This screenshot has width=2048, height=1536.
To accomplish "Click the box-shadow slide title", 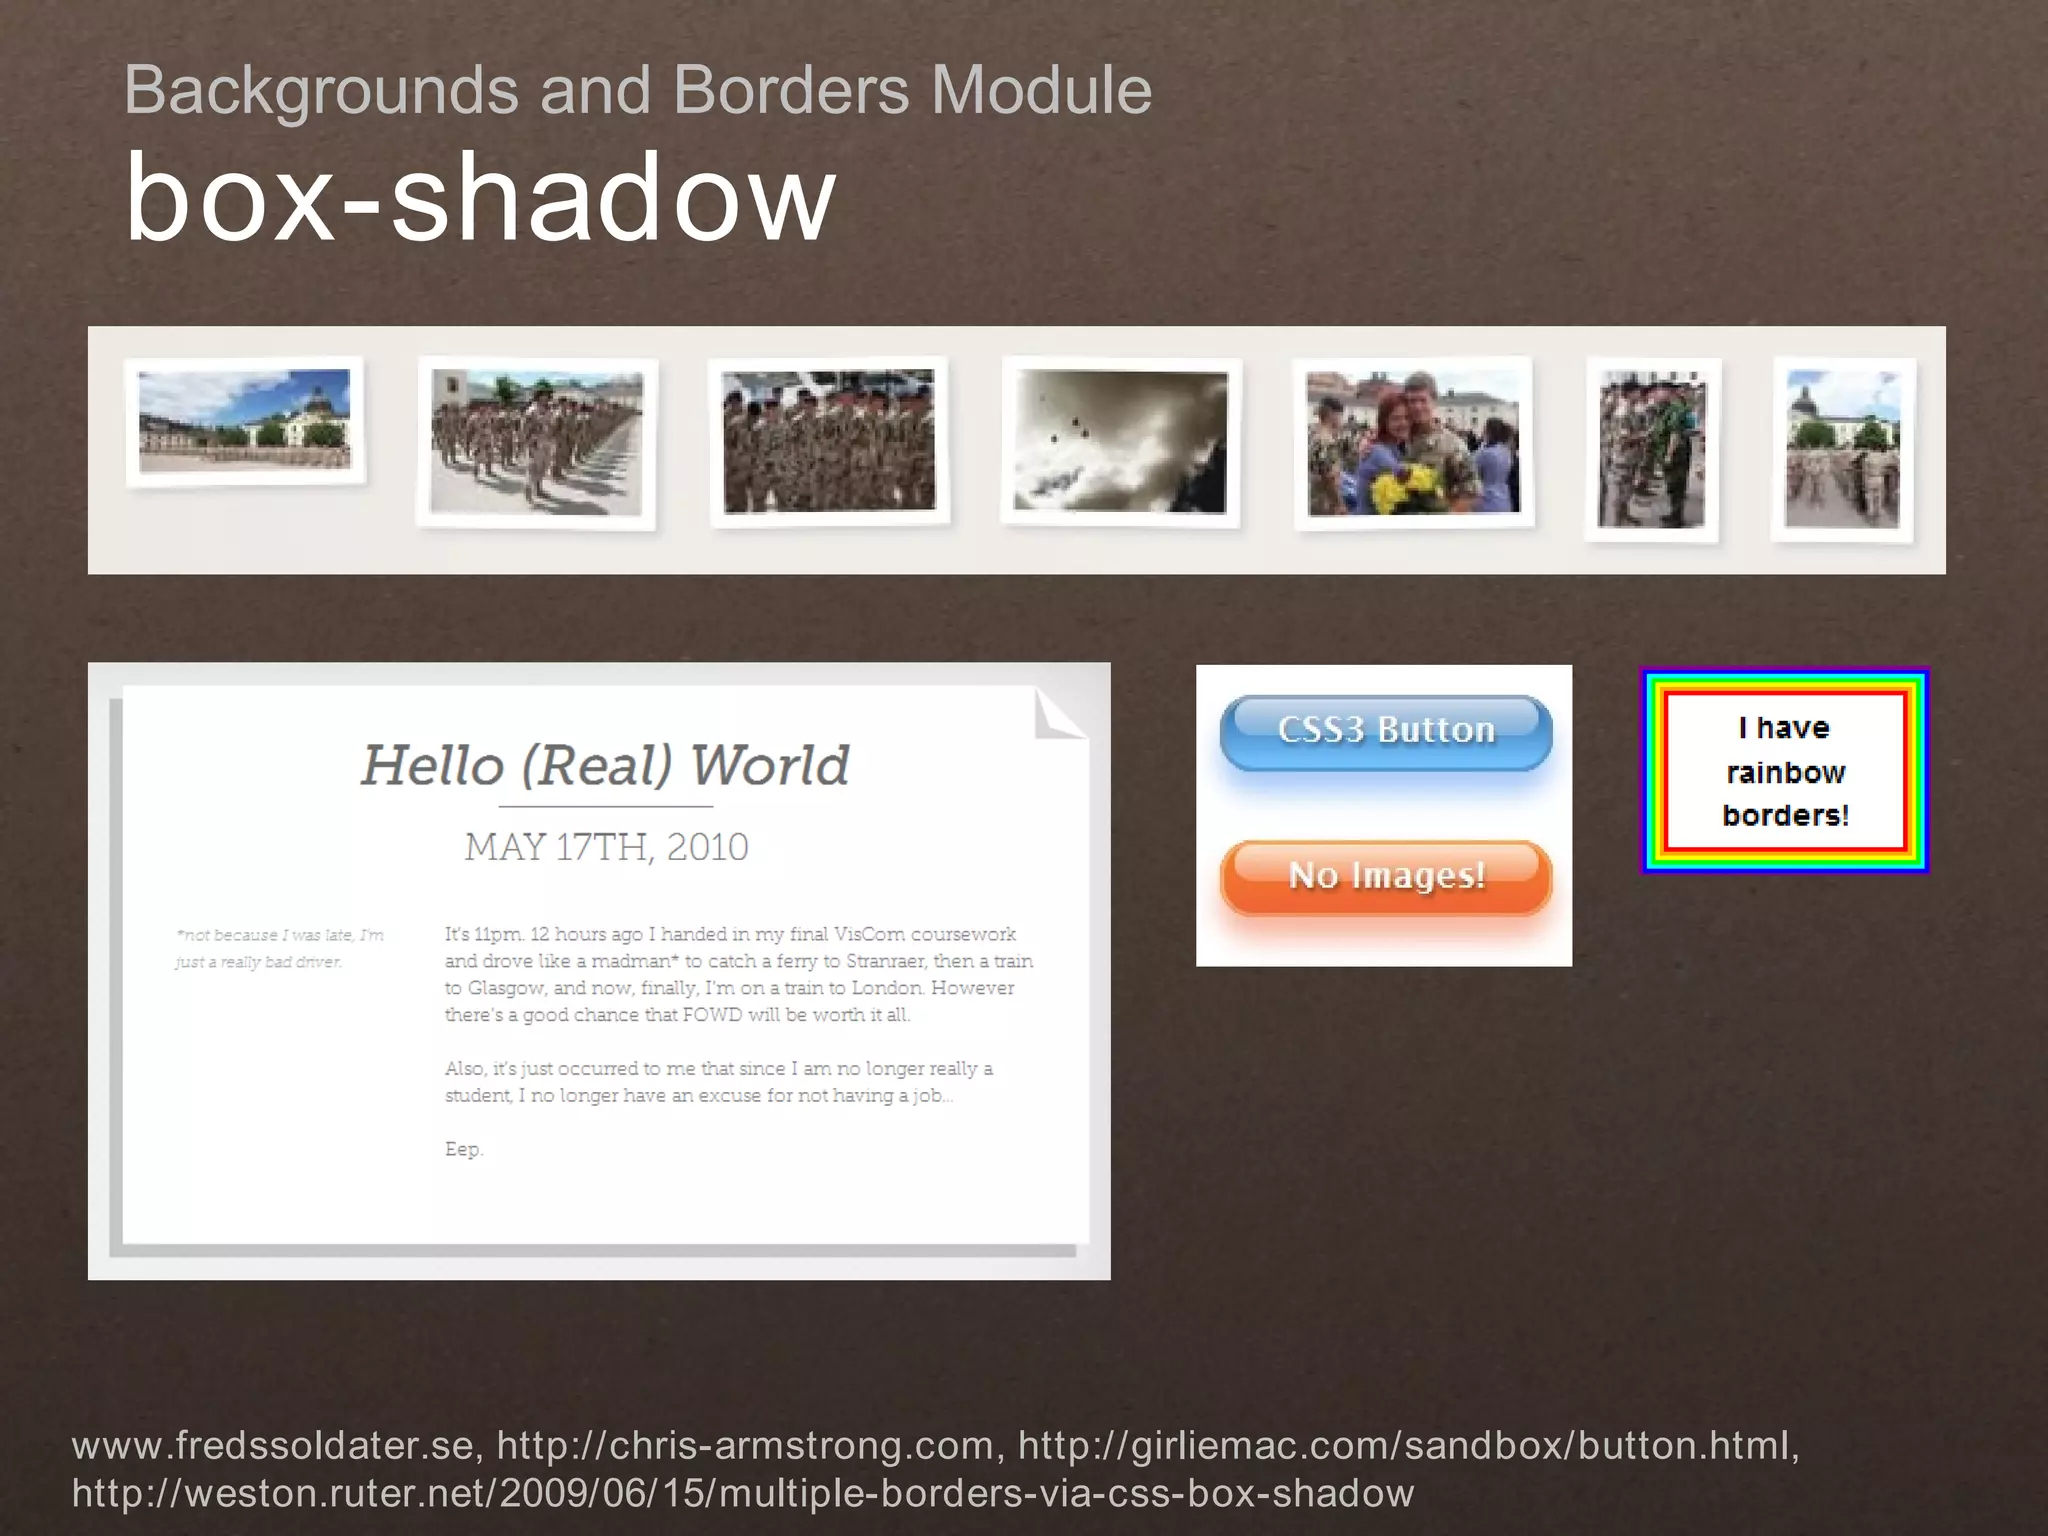I will click(x=480, y=197).
